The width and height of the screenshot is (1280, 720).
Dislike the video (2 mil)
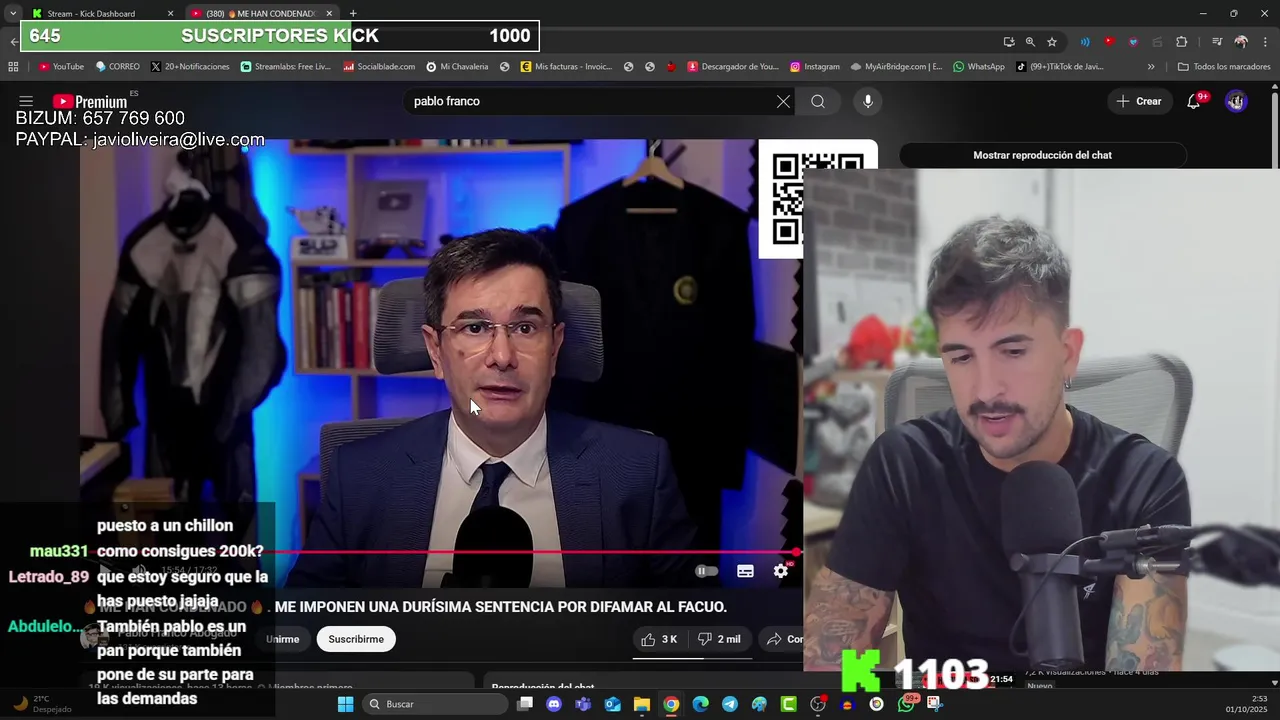[x=719, y=639]
